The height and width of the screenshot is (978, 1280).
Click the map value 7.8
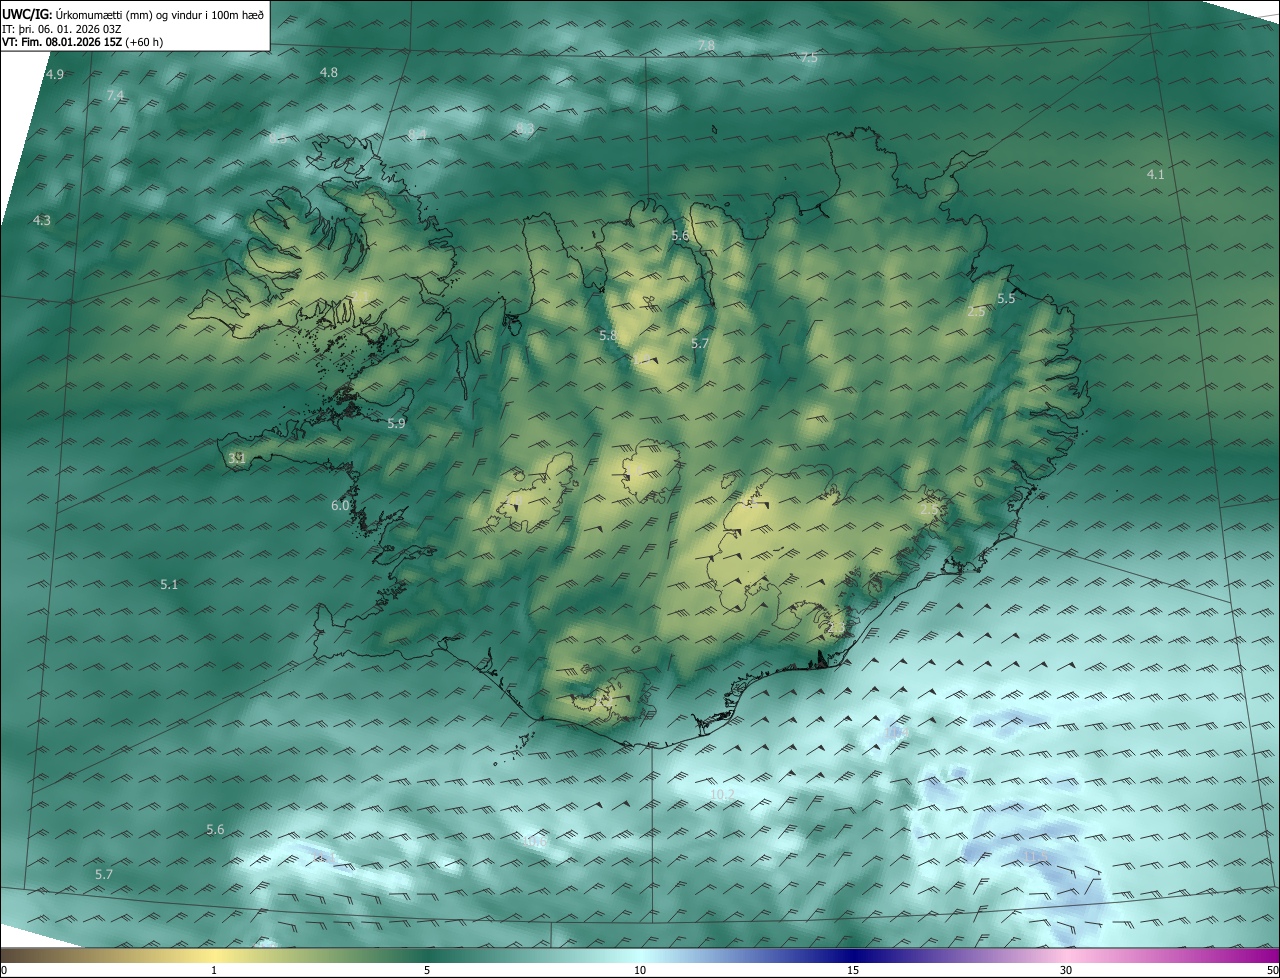click(x=706, y=46)
